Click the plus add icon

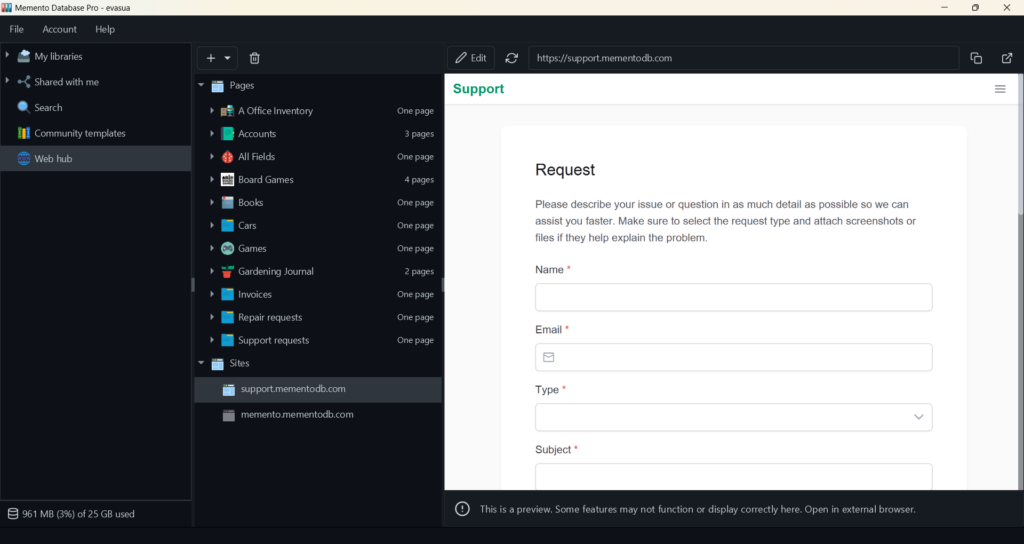pyautogui.click(x=210, y=58)
